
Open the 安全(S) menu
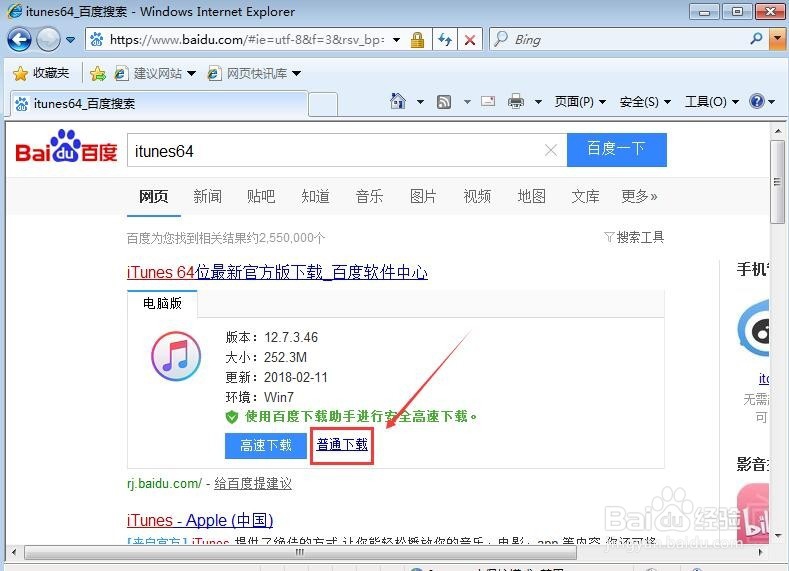pyautogui.click(x=645, y=102)
